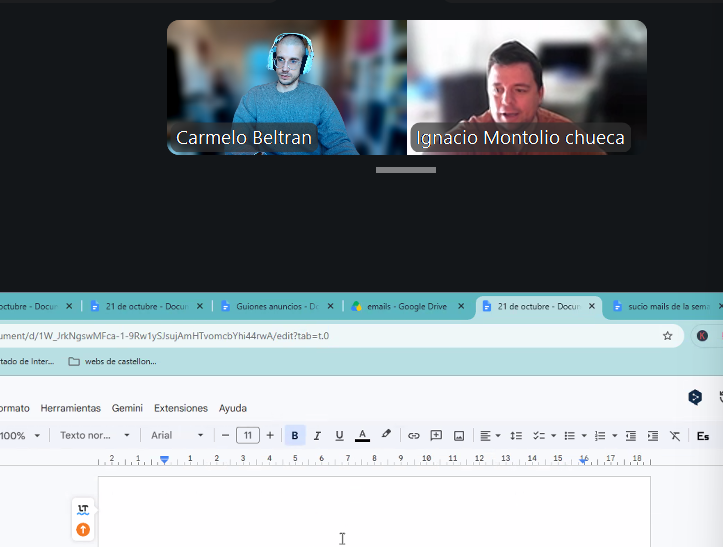The width and height of the screenshot is (723, 547).
Task: Click the bulleted list icon
Action: 570,435
